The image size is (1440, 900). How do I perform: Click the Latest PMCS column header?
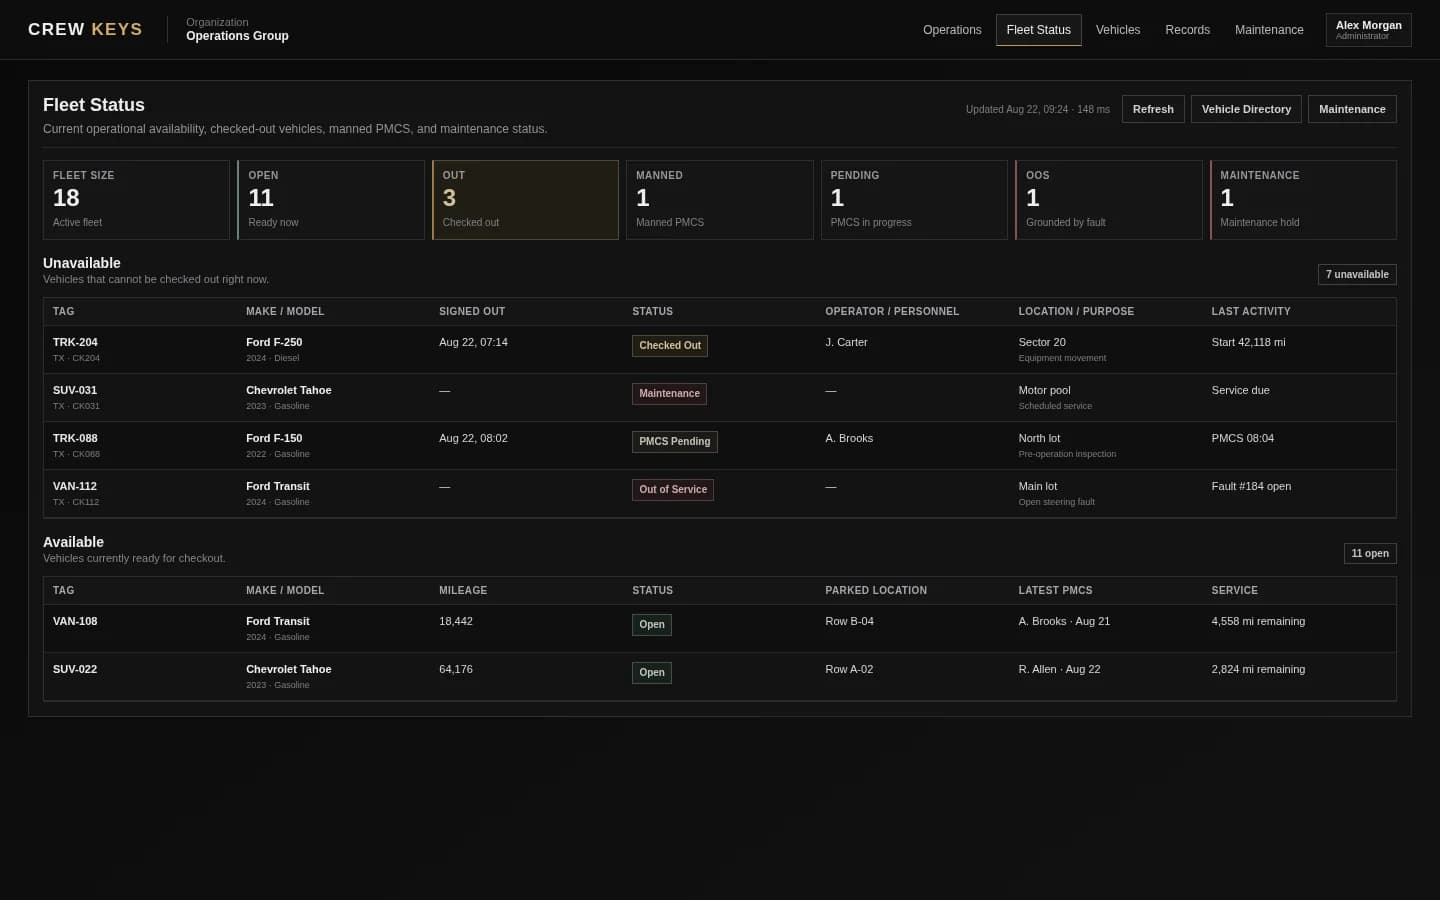tap(1055, 590)
